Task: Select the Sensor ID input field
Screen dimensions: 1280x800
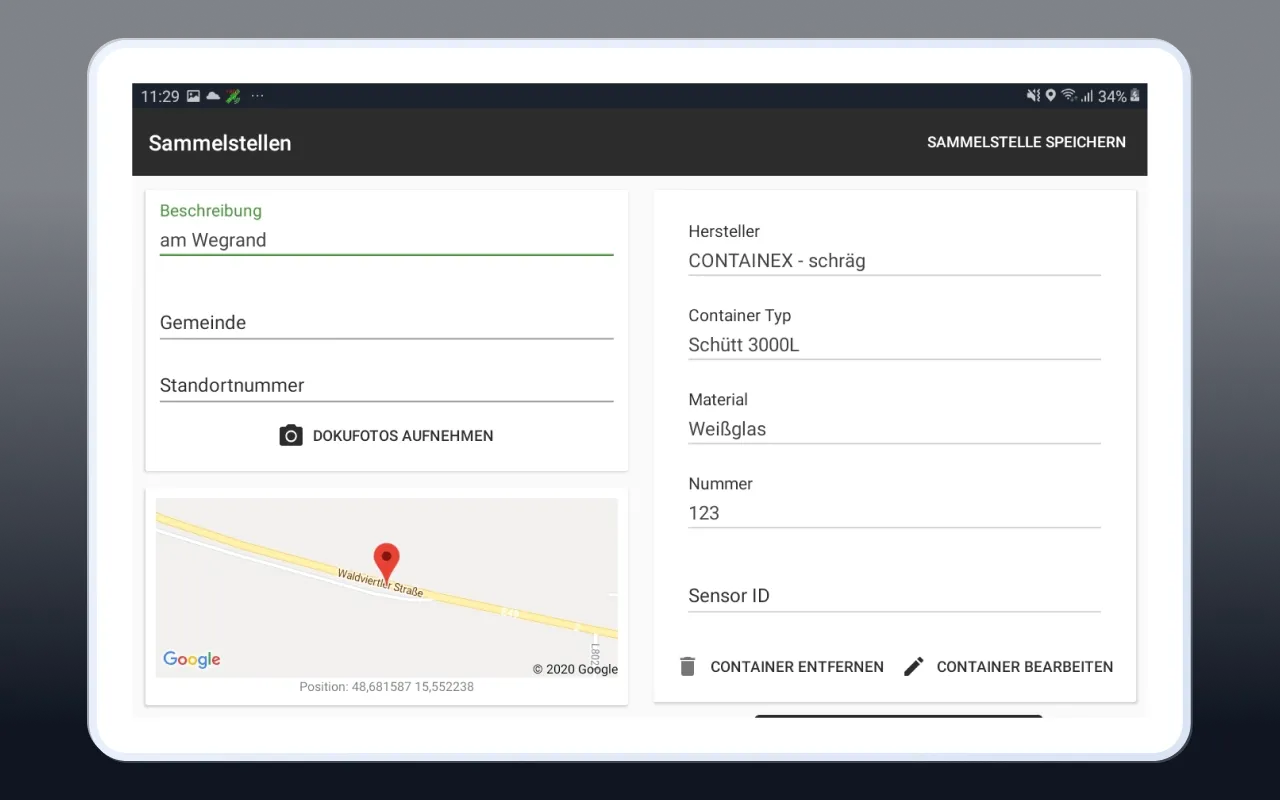Action: pyautogui.click(x=894, y=596)
